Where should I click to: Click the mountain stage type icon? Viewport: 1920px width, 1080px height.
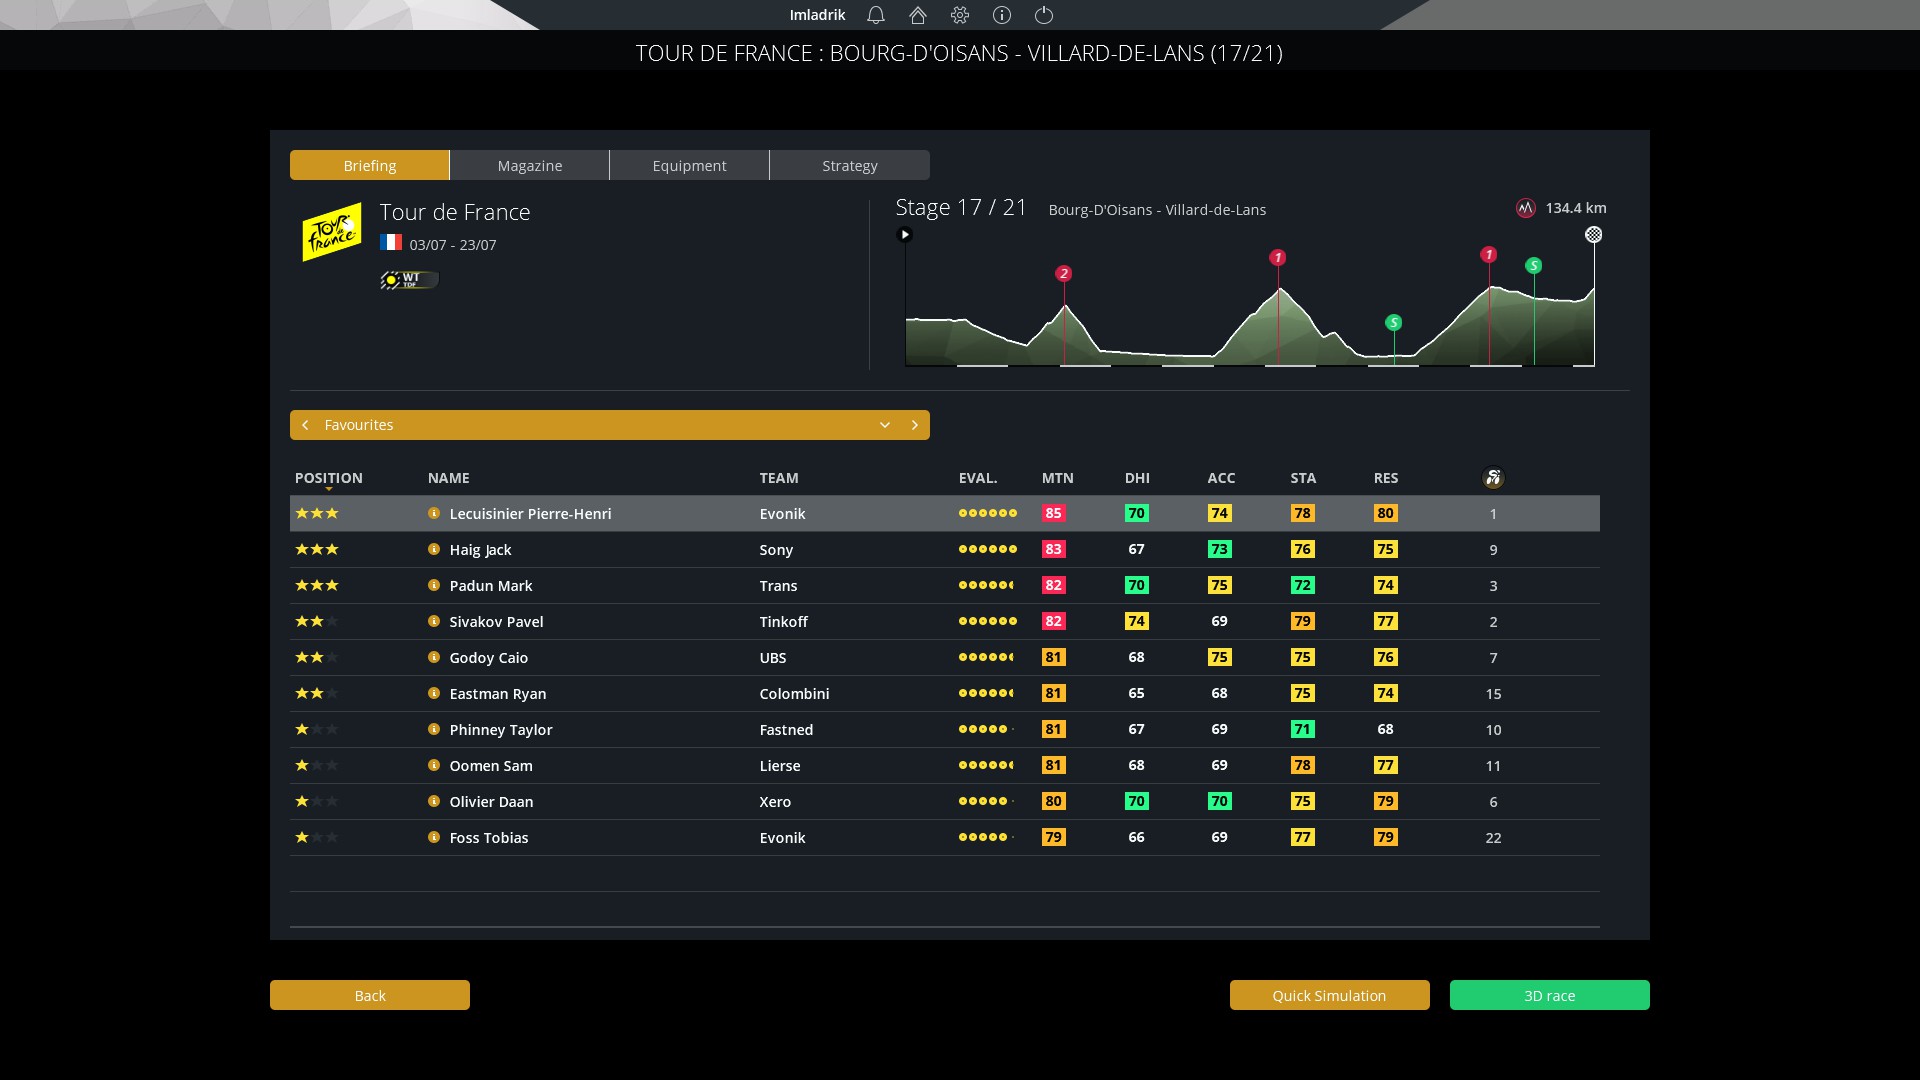(1525, 208)
